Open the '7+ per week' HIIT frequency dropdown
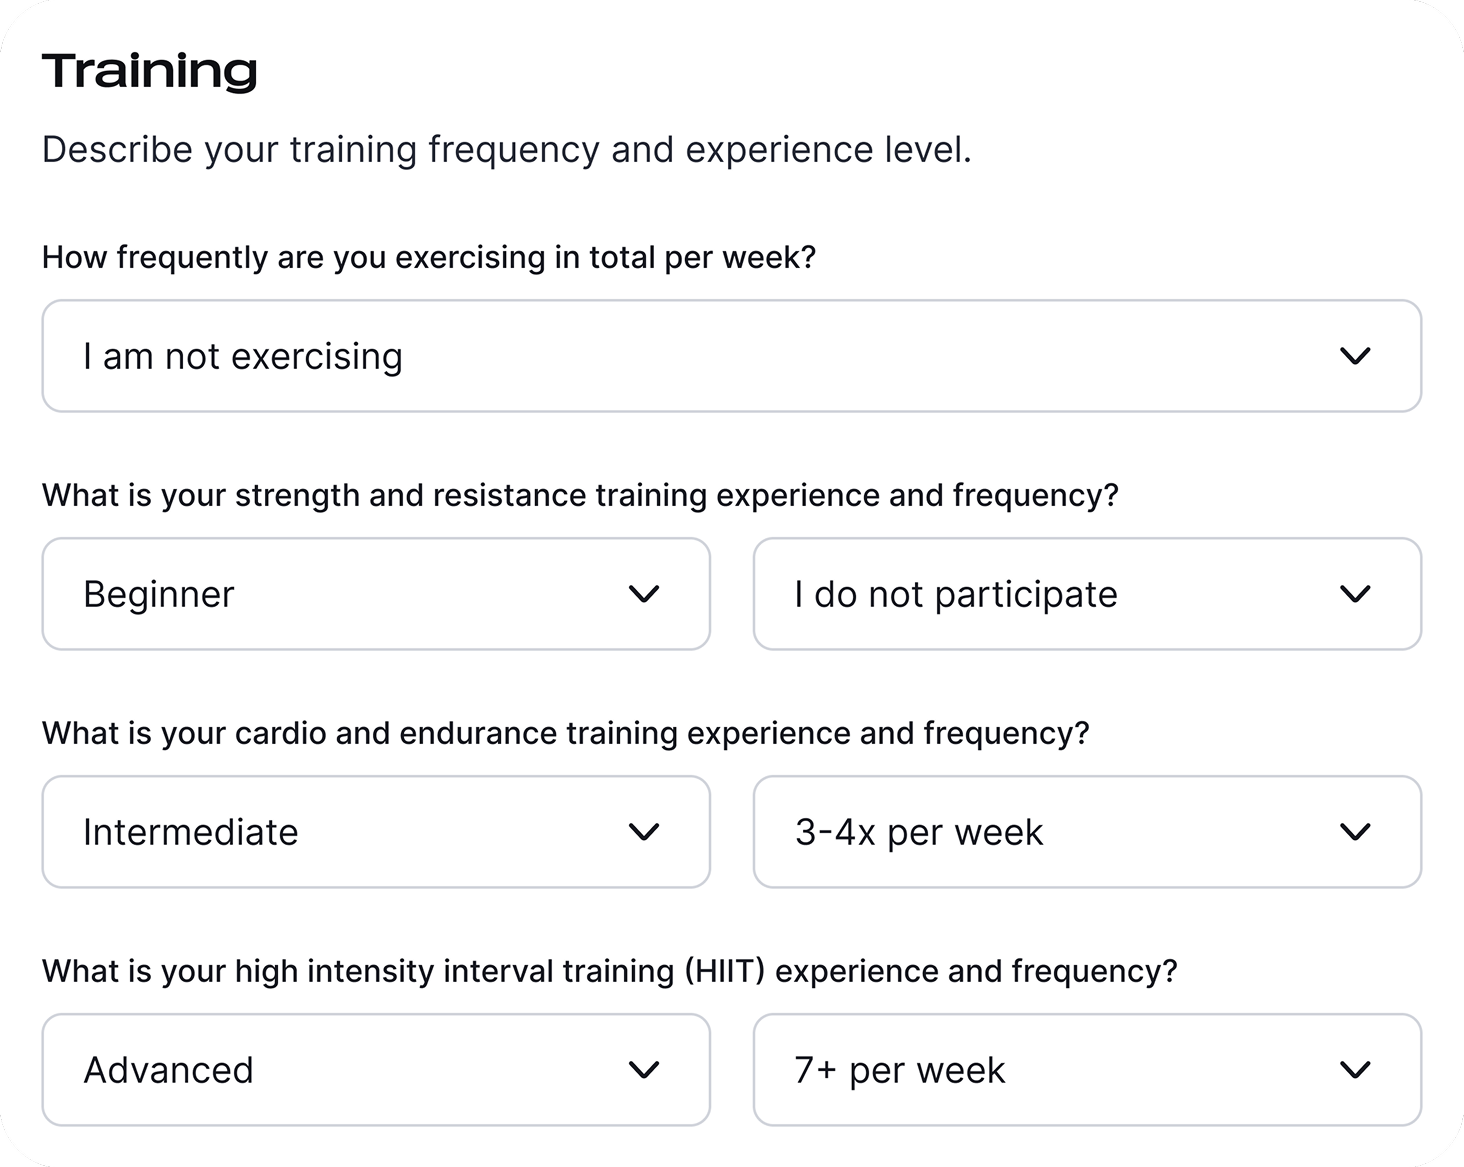 [x=1087, y=1070]
